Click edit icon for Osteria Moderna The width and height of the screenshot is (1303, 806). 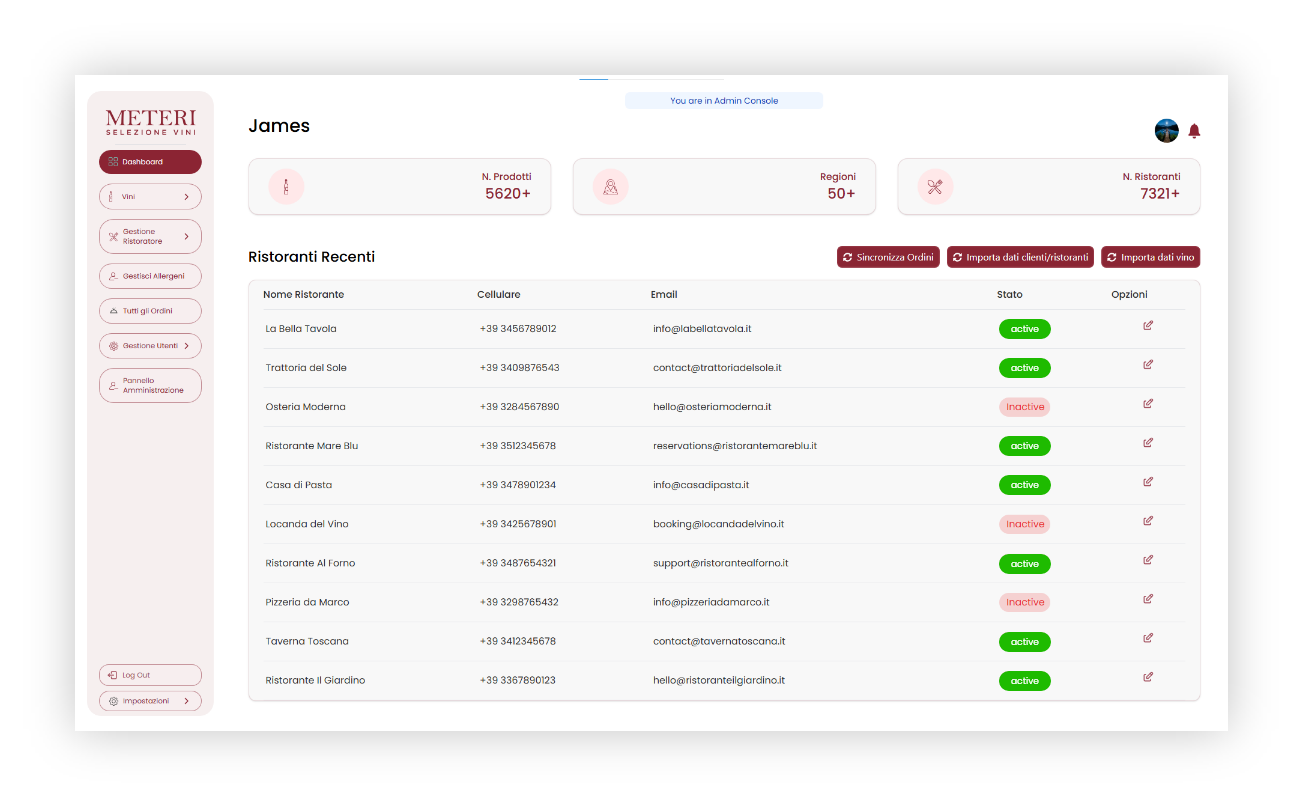(1147, 403)
